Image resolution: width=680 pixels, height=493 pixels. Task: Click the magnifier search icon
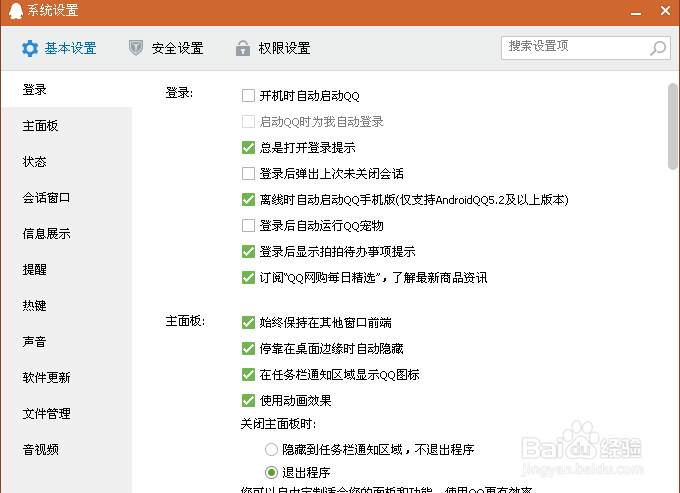click(658, 48)
